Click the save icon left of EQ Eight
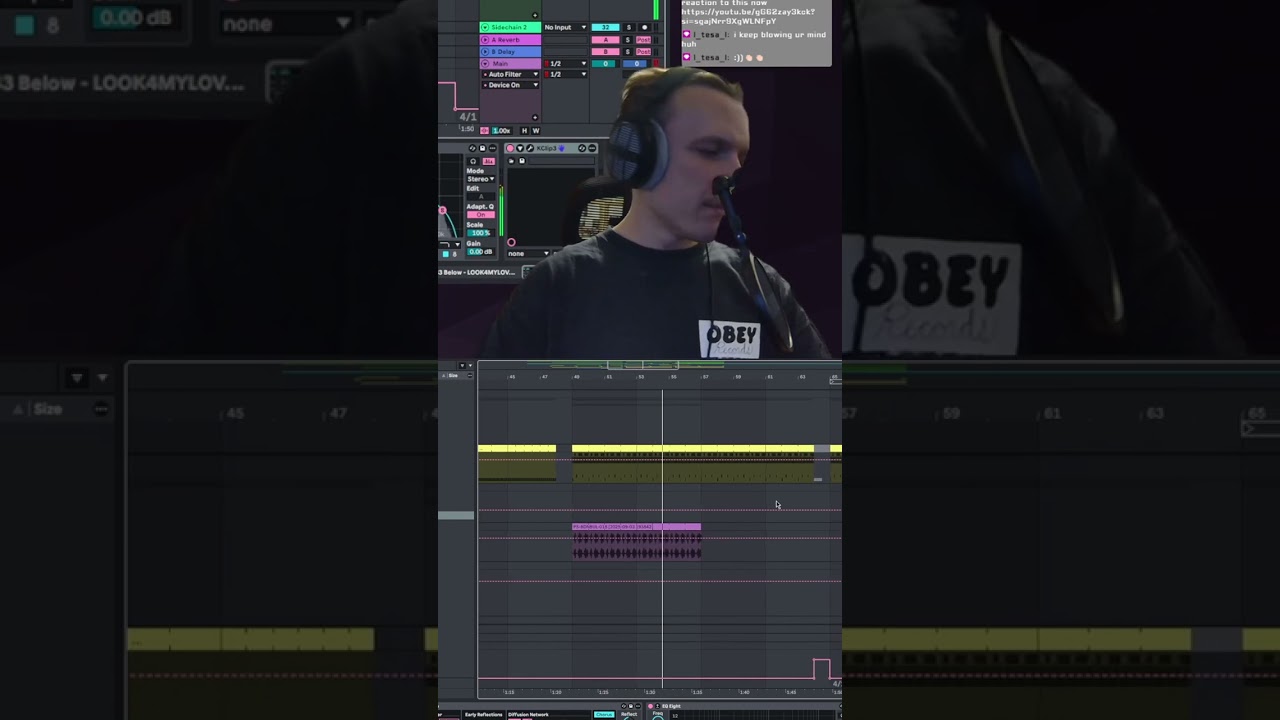Screen dimensions: 1280x720 tap(631, 706)
